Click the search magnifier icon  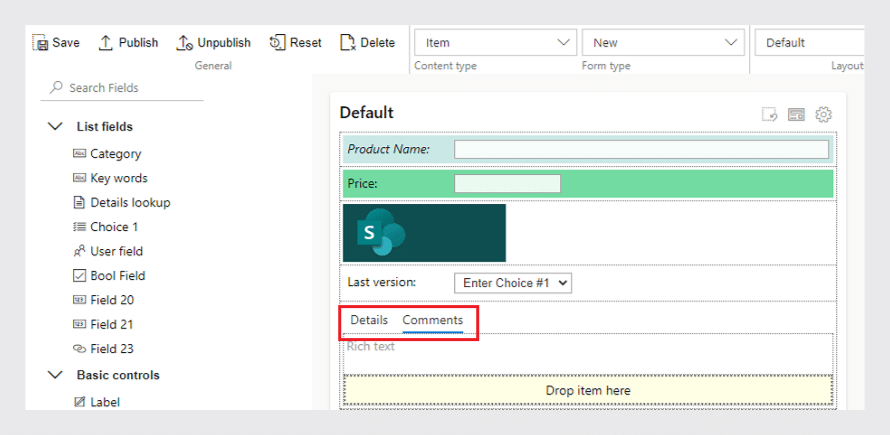point(56,88)
